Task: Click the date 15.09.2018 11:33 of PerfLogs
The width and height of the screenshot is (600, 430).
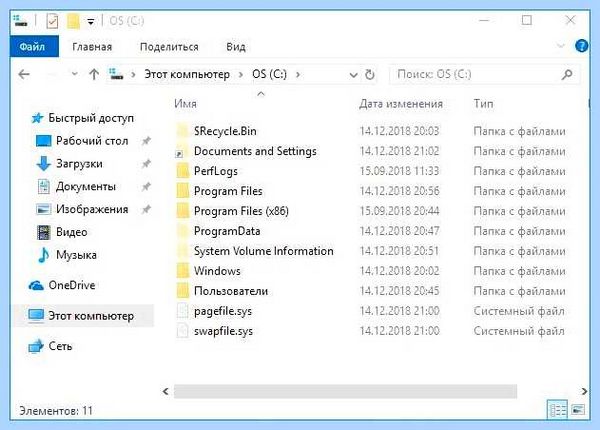Action: pyautogui.click(x=399, y=171)
